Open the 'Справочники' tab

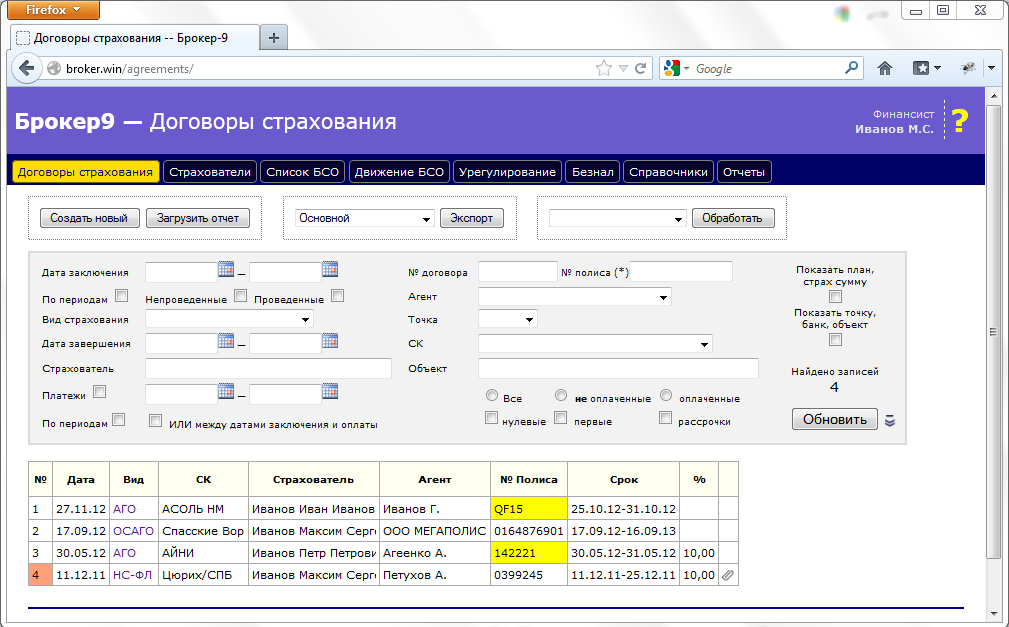coord(669,172)
